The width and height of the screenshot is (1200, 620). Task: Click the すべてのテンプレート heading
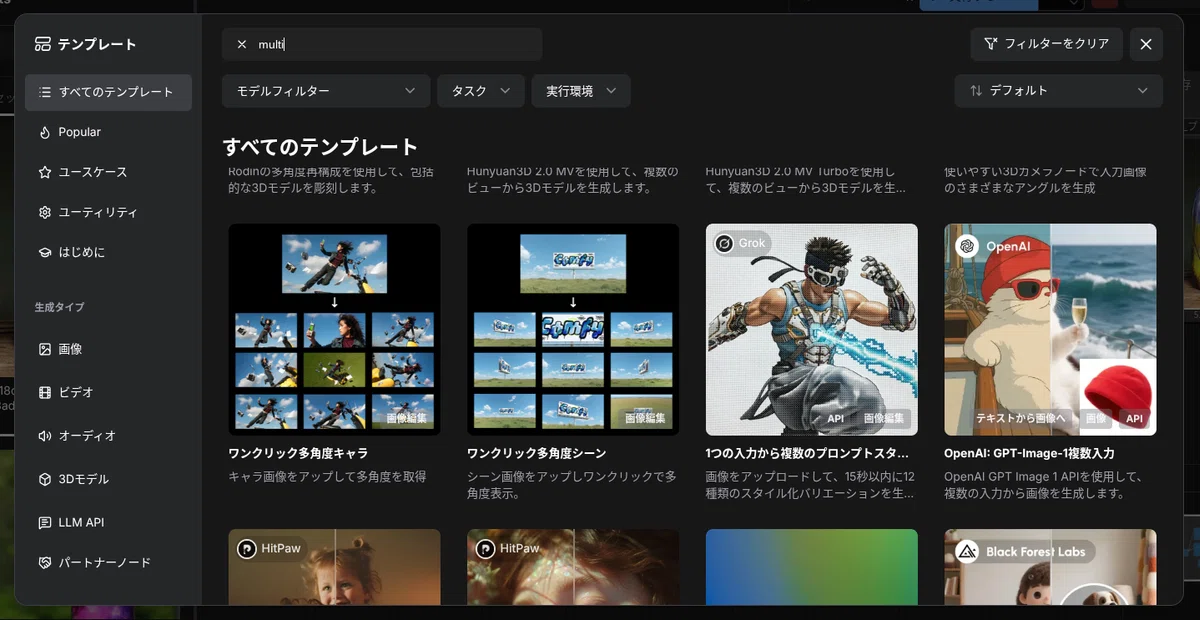[320, 147]
